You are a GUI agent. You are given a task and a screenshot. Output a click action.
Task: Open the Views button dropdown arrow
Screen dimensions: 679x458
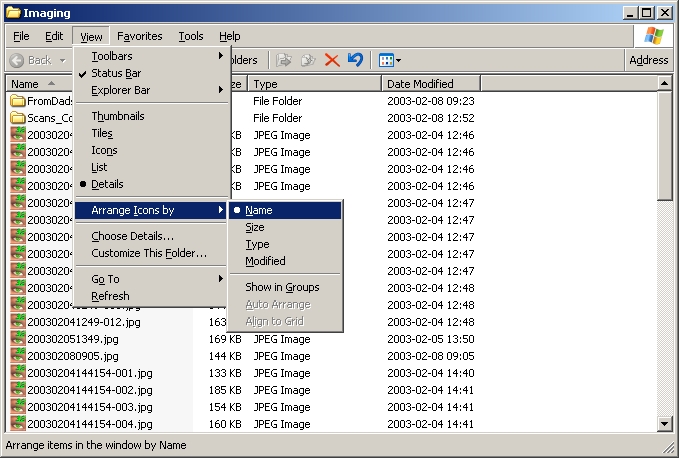click(x=399, y=61)
